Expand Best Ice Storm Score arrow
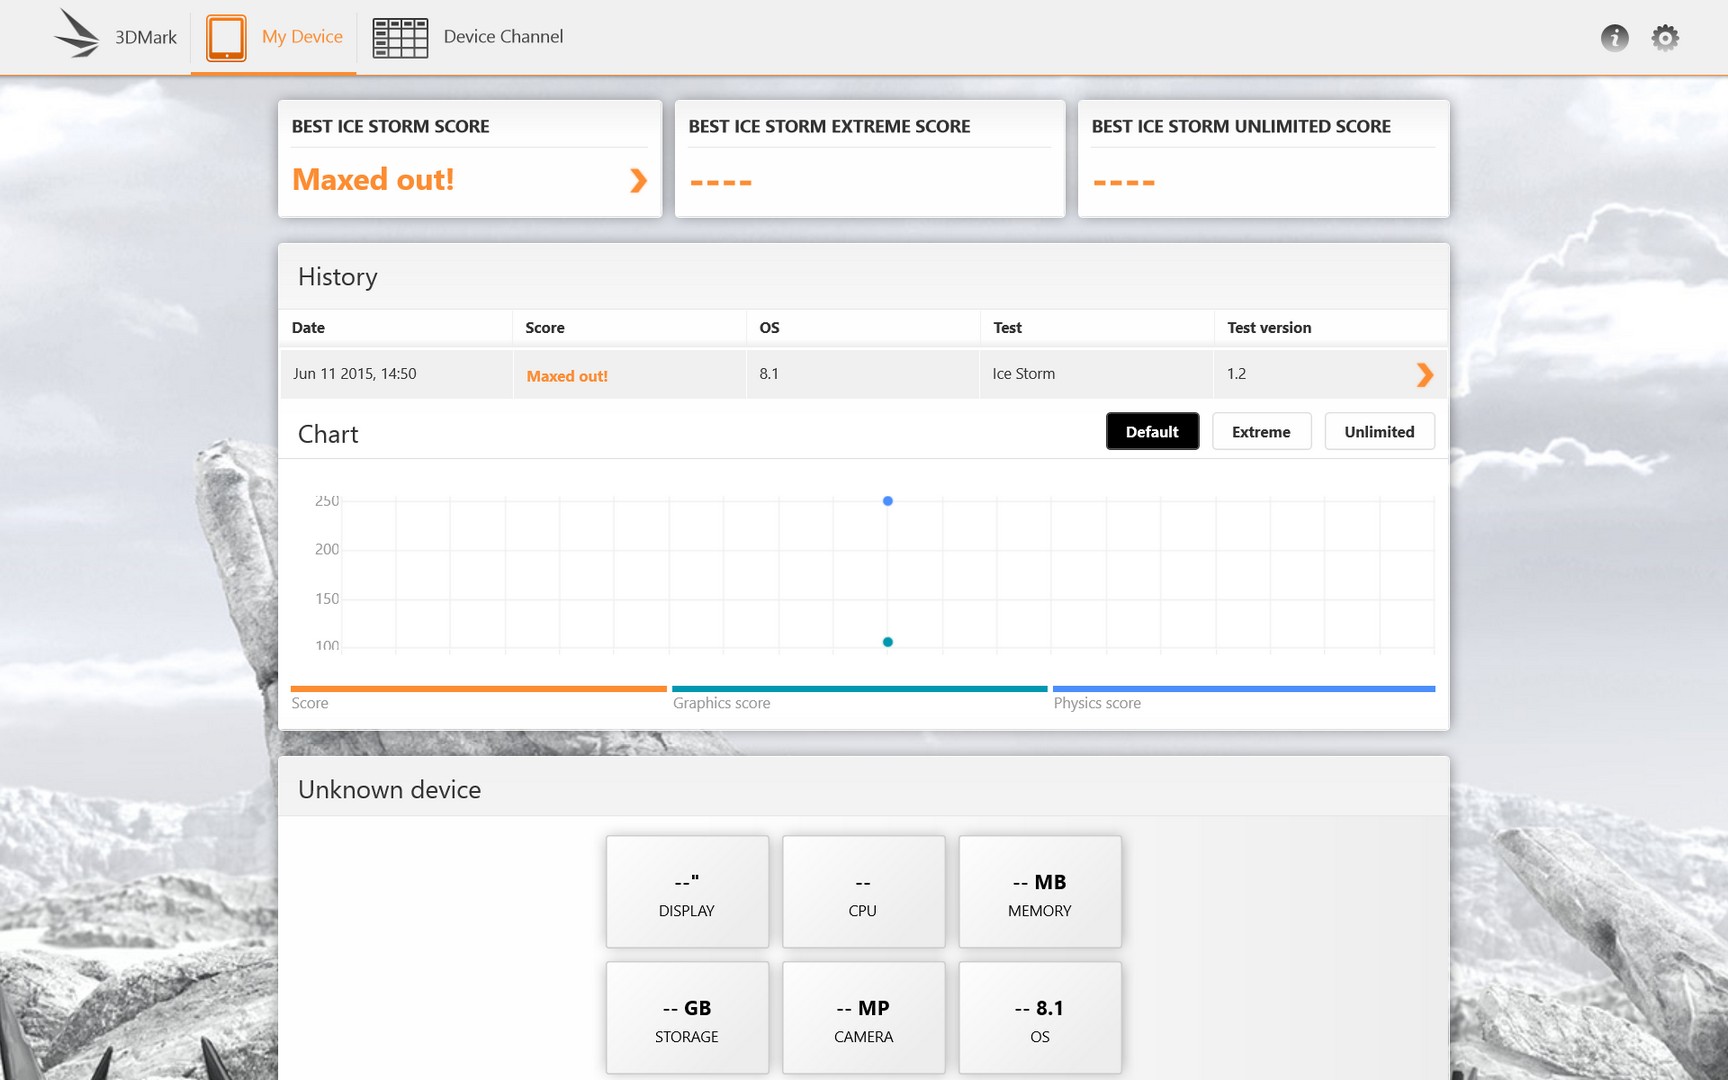 (x=638, y=181)
